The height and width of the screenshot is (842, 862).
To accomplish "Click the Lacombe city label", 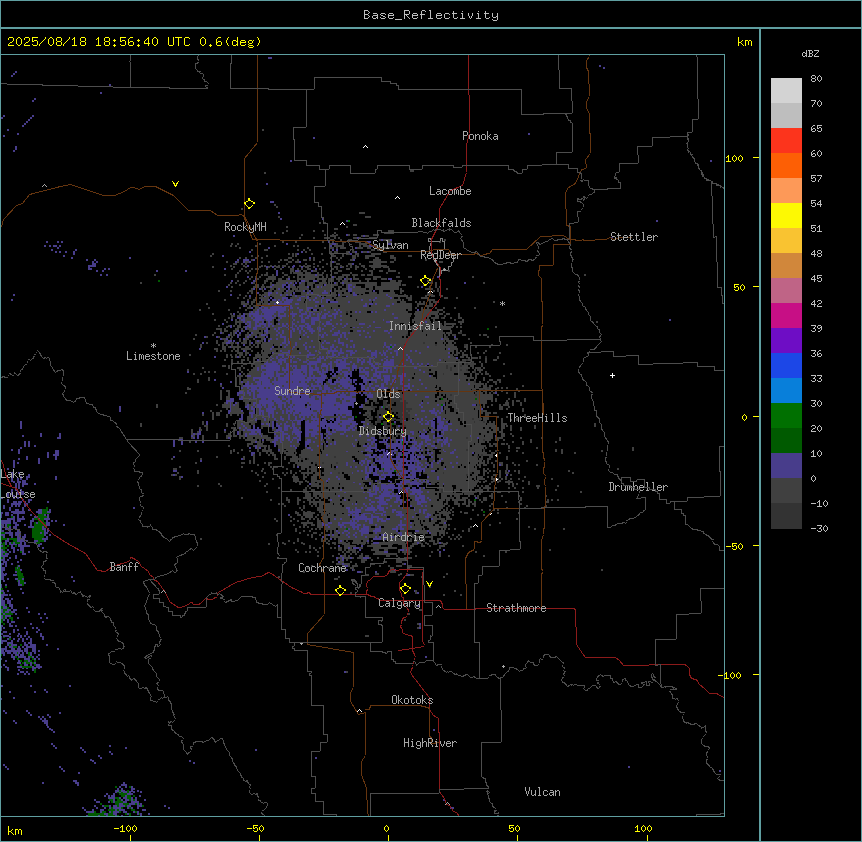I will point(450,191).
